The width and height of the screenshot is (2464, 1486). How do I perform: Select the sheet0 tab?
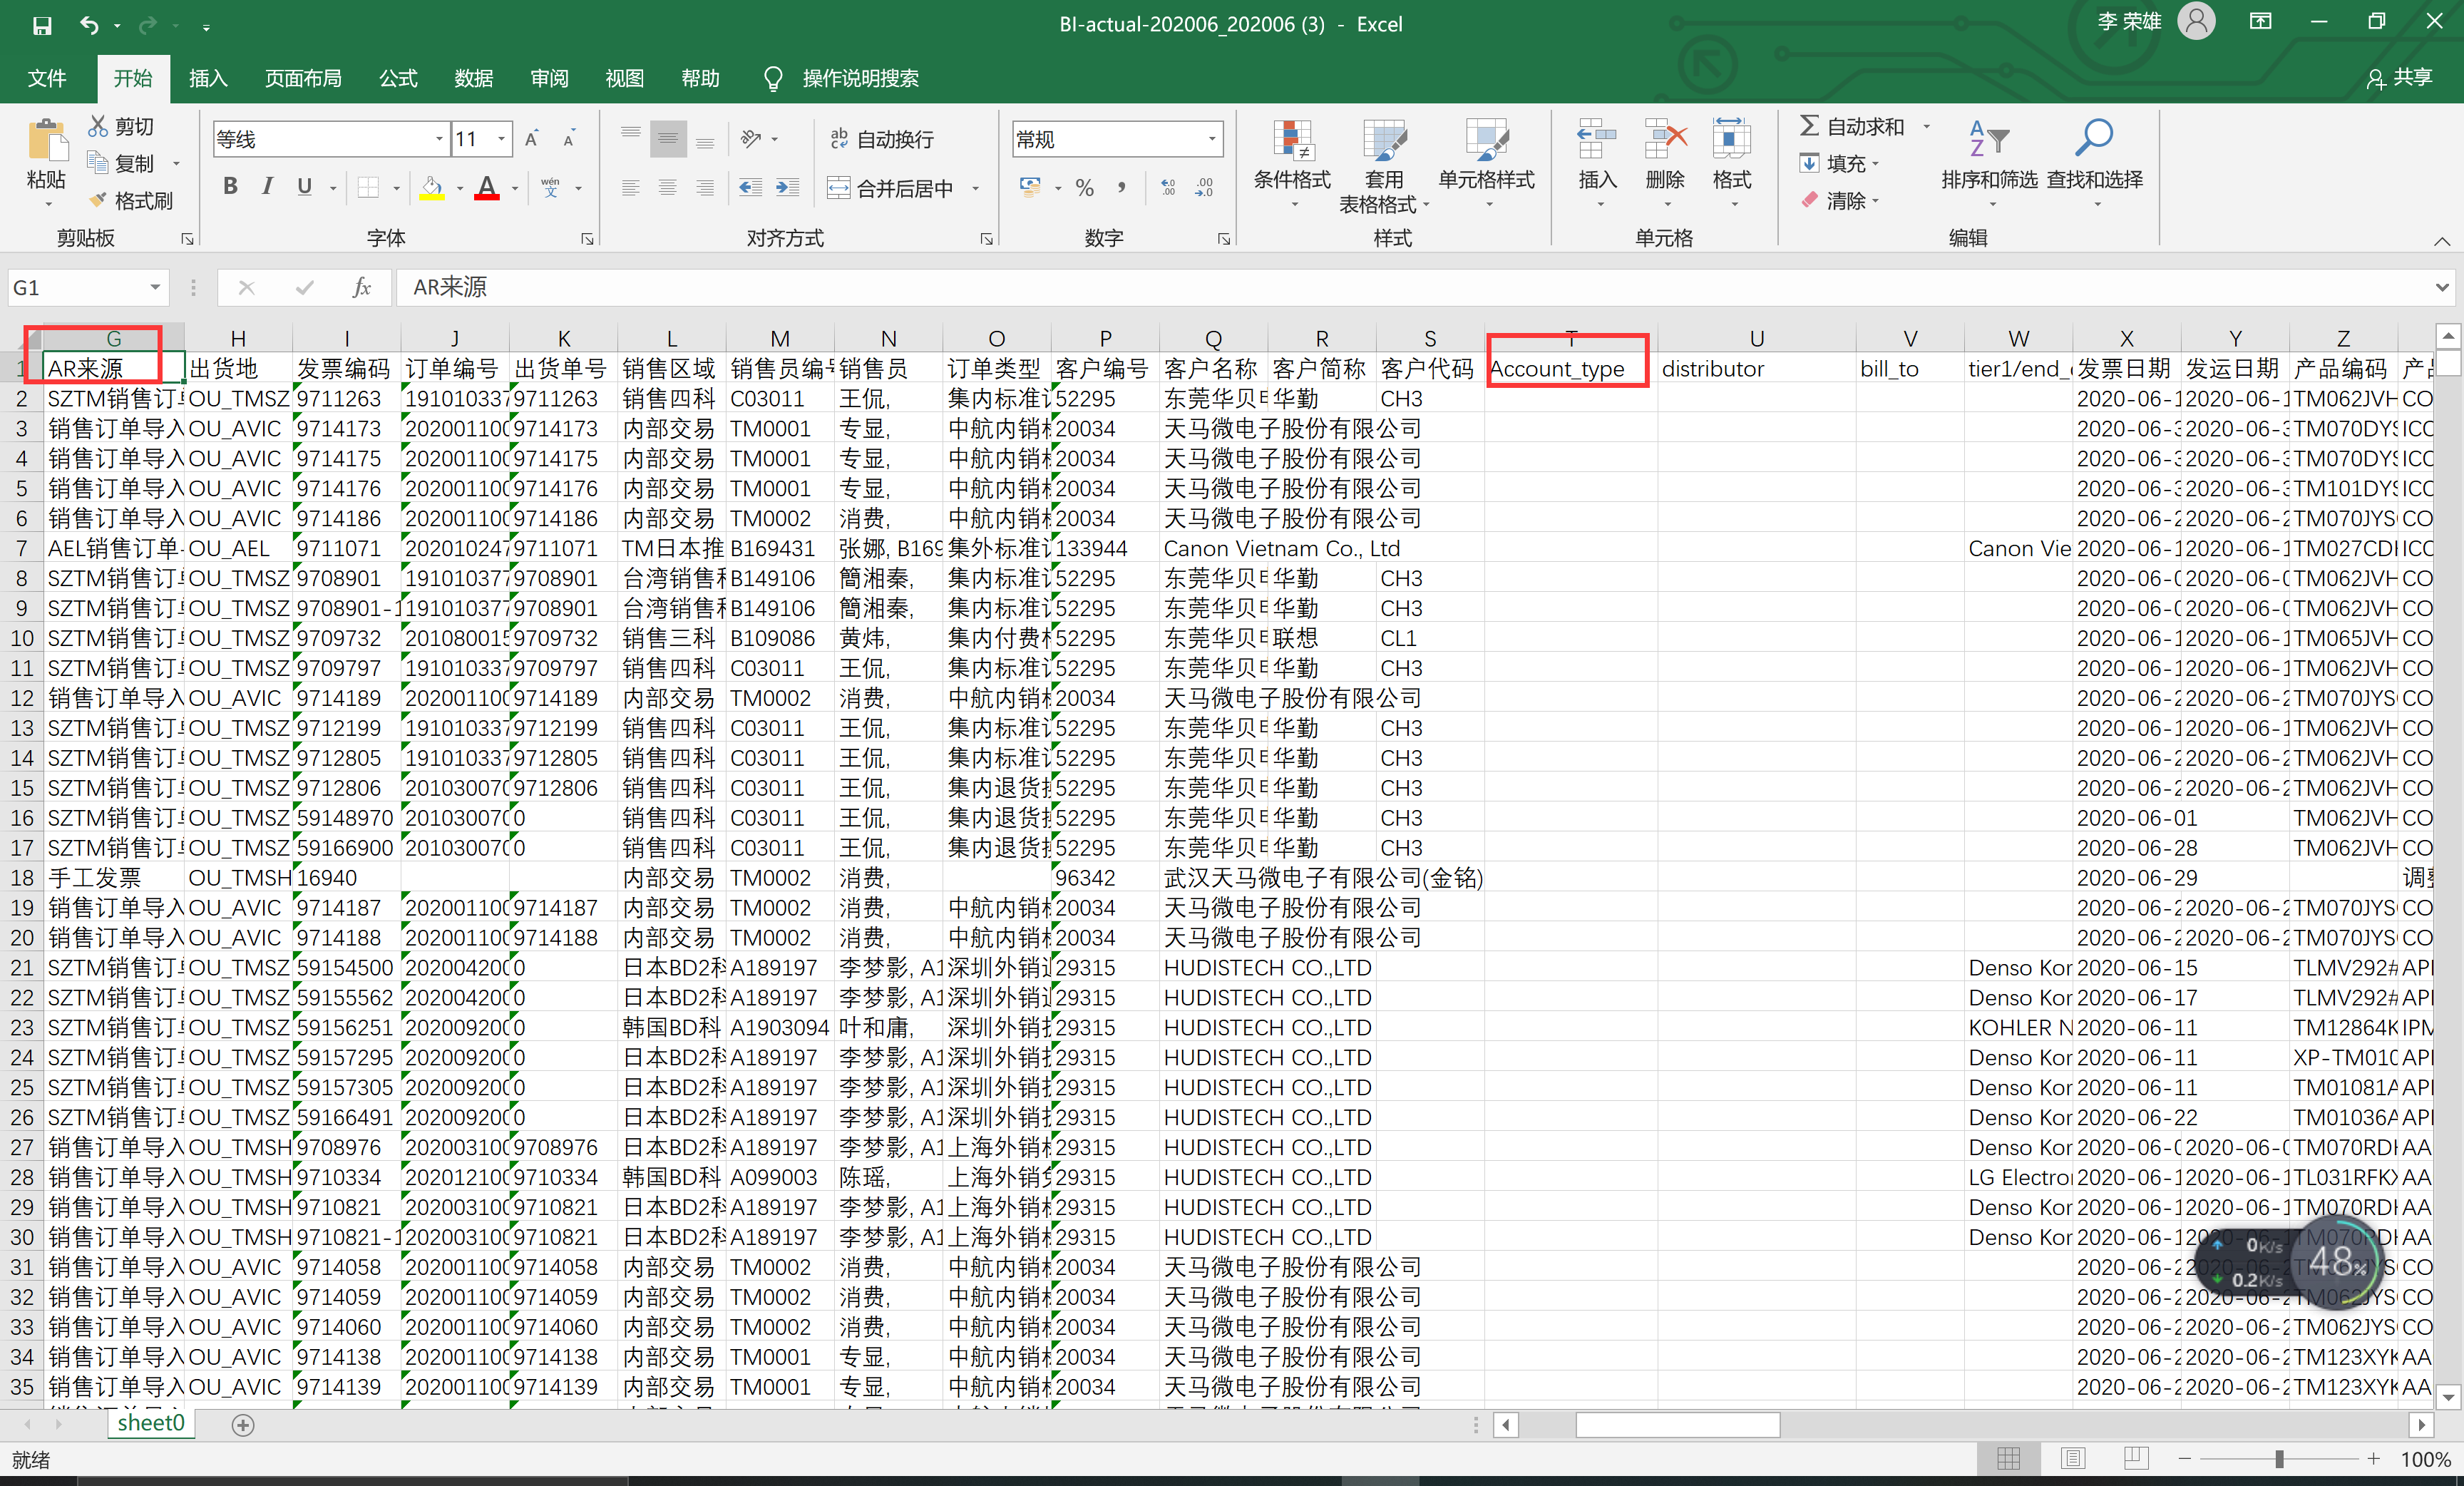pos(151,1423)
